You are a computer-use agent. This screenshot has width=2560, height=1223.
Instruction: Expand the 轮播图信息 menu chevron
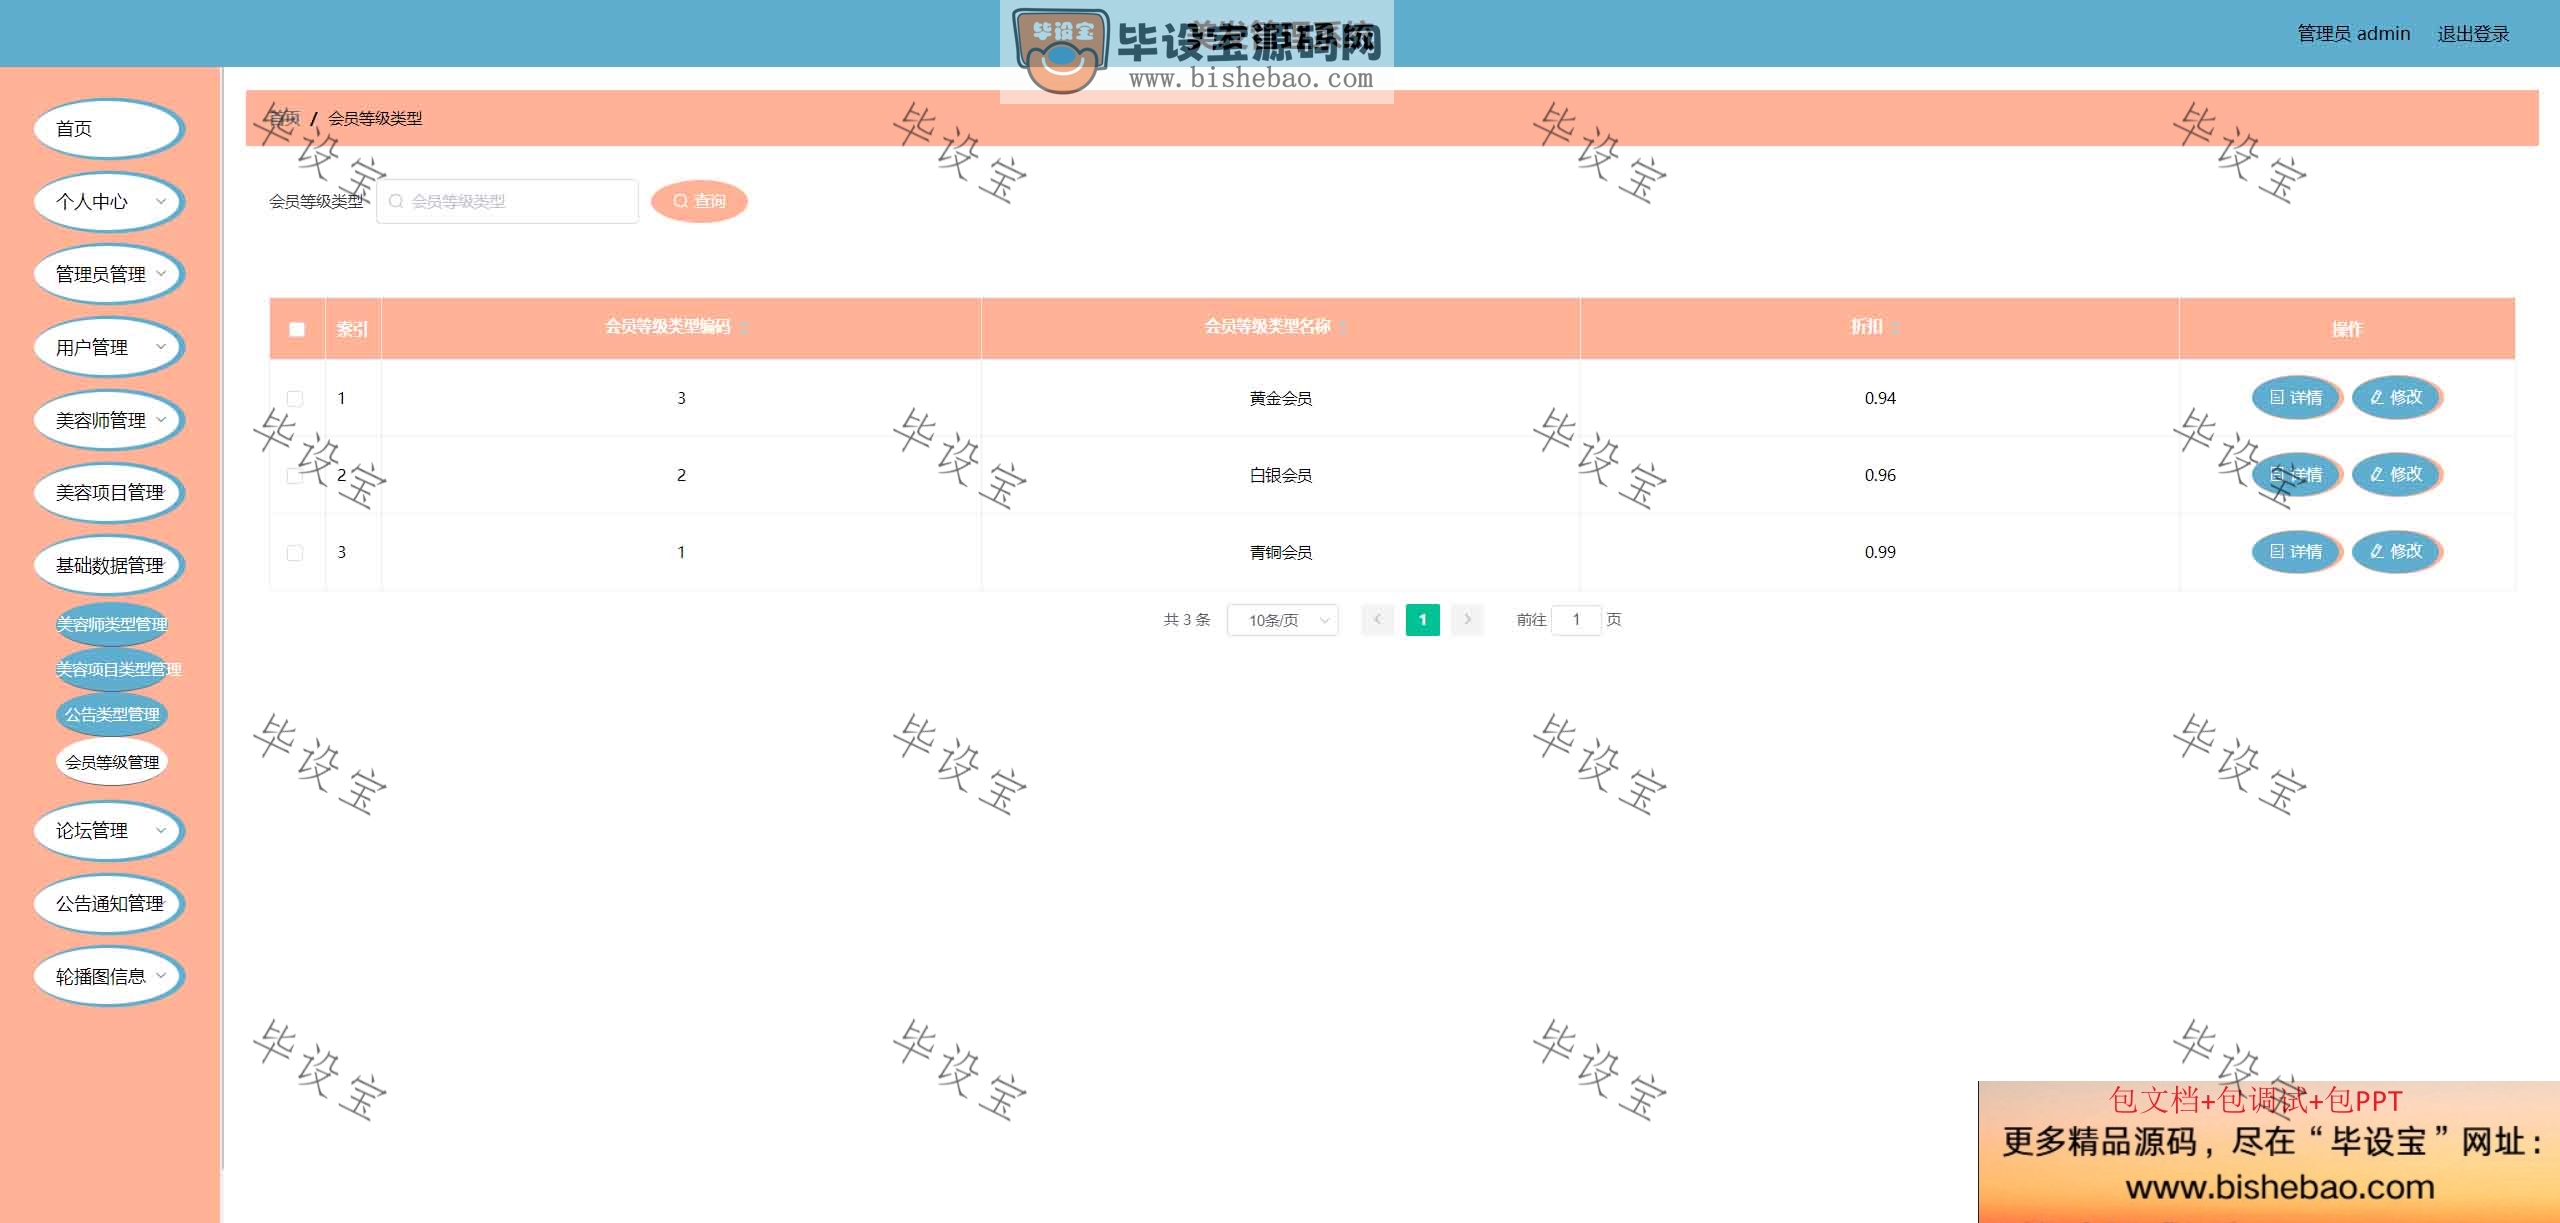click(161, 976)
